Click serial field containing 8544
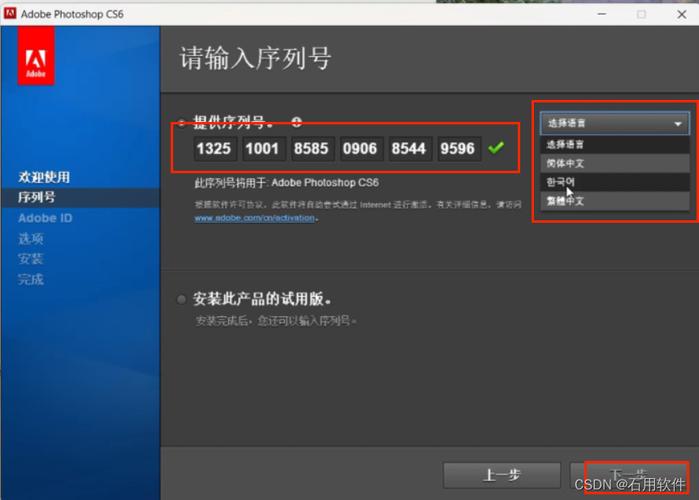 tap(409, 148)
